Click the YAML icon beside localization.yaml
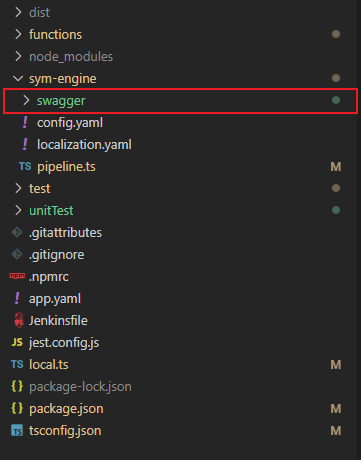Screen dimensions: 361x460 (x=25, y=144)
